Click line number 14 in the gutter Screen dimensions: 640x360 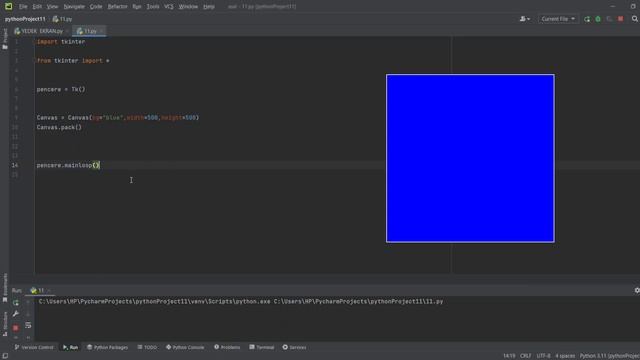pos(15,165)
